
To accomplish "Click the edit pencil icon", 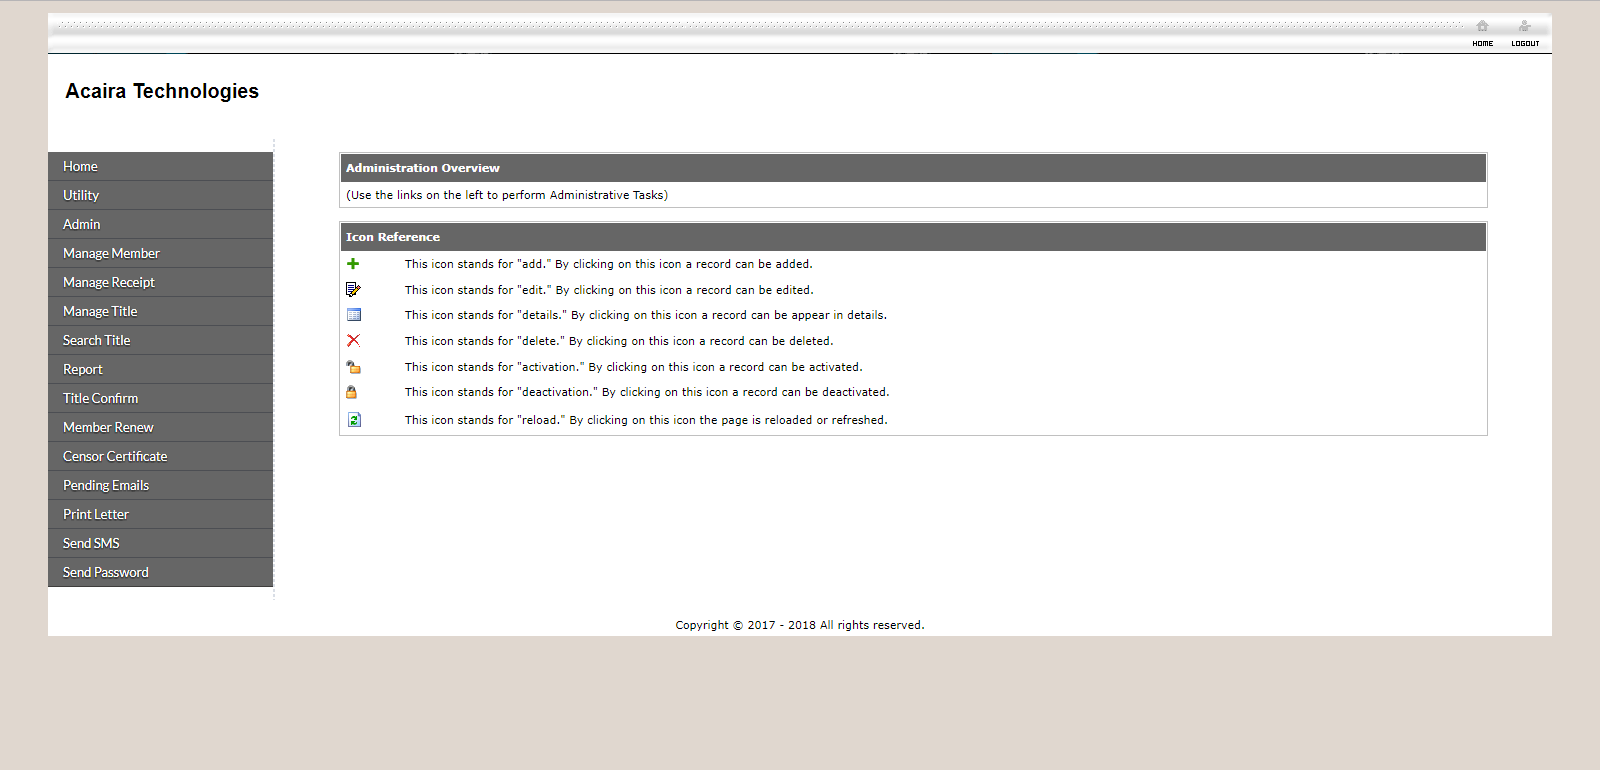I will pyautogui.click(x=353, y=290).
